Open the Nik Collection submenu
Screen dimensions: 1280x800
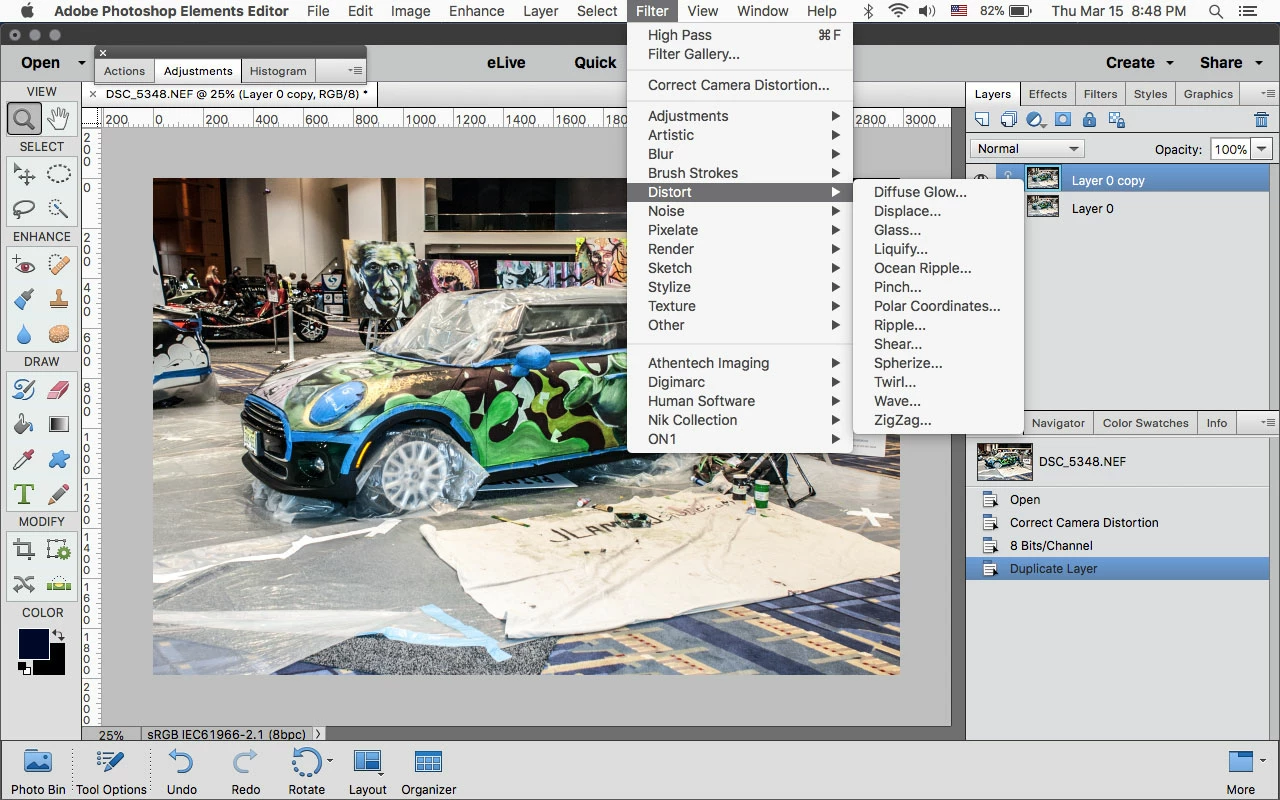740,420
